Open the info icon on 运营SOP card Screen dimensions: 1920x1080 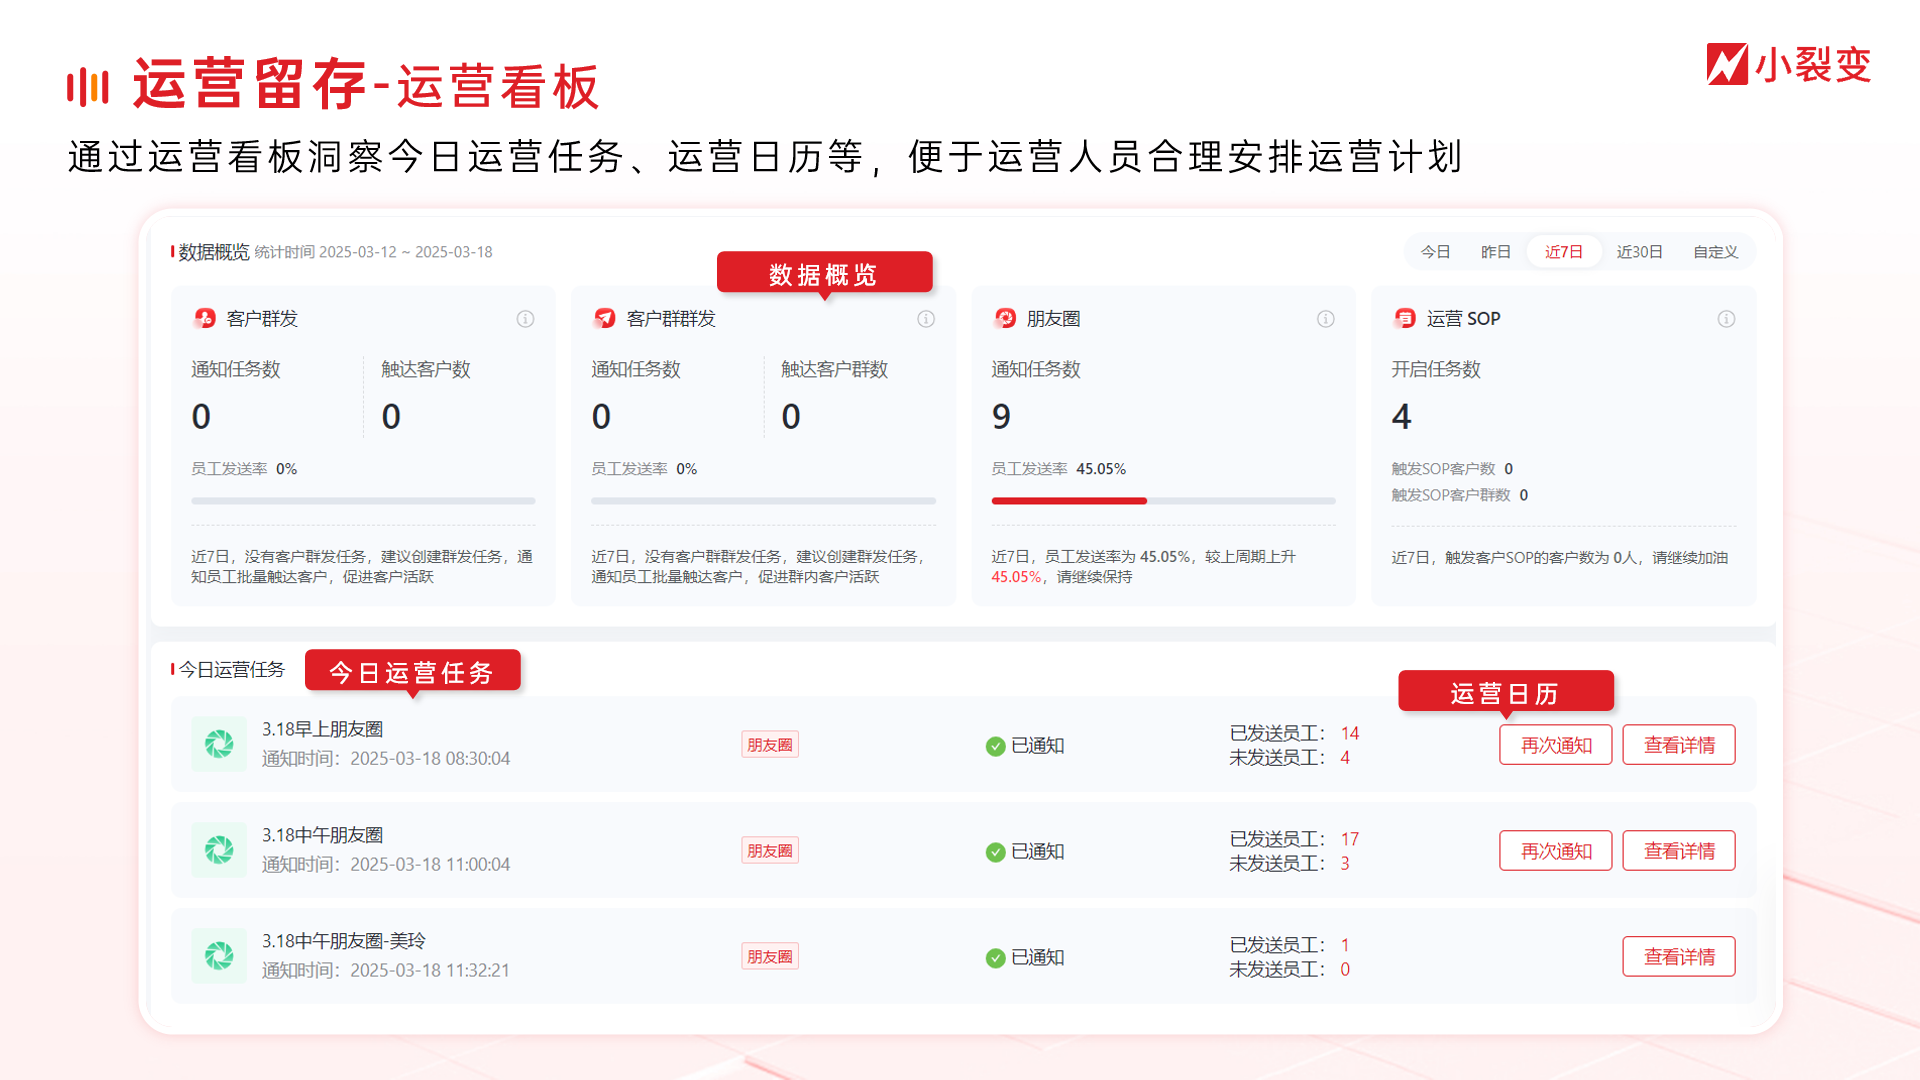(x=1725, y=319)
